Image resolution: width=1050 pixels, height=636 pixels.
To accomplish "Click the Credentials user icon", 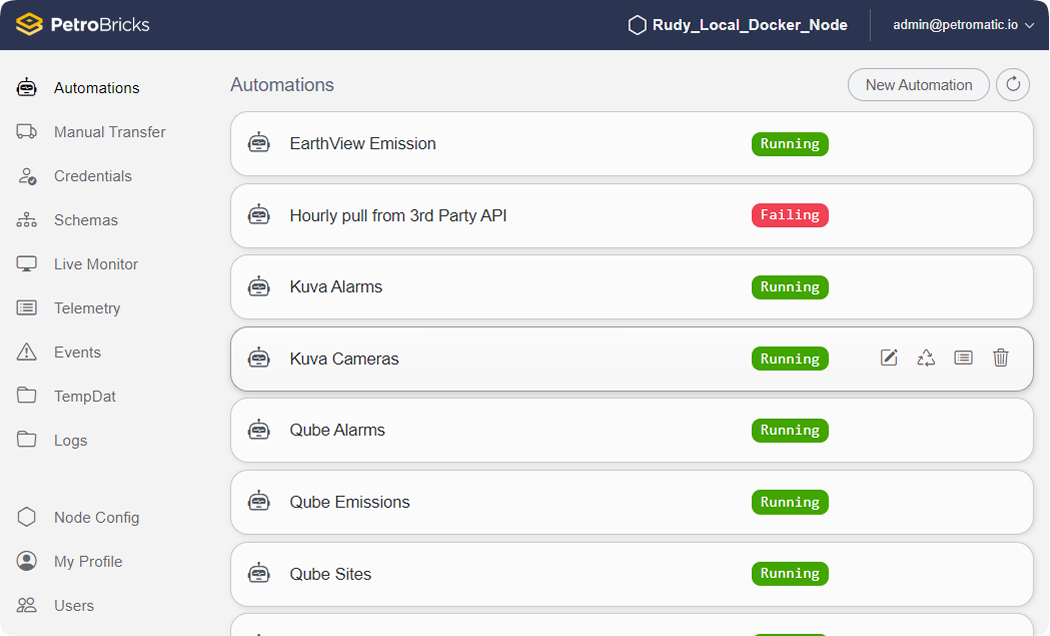I will click(27, 176).
